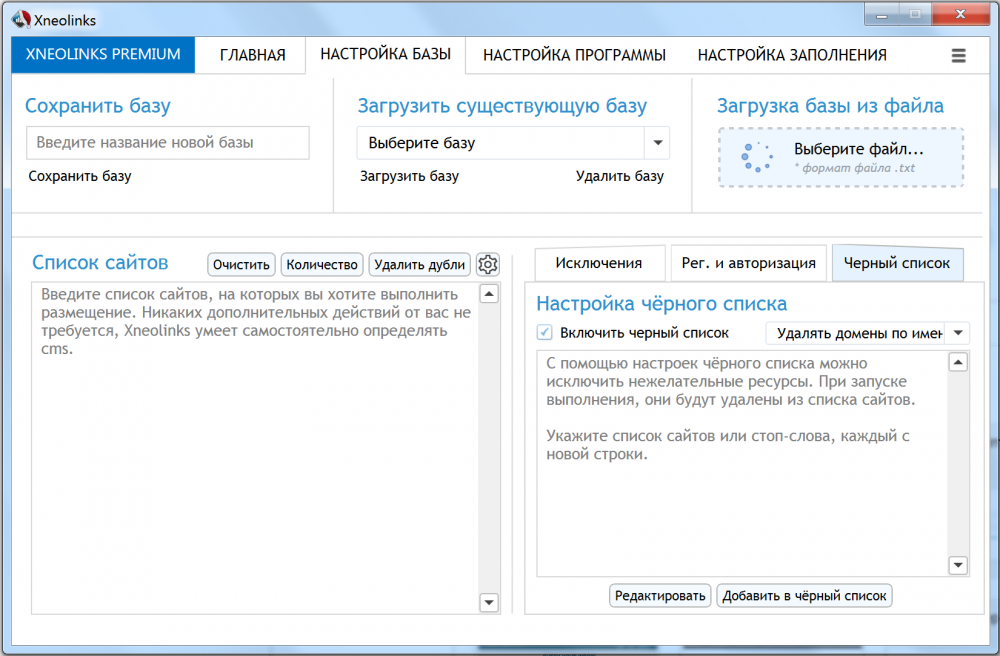Viewport: 1000px width, 656px height.
Task: Click the XNEOLINKS PREMIUM tab
Action: click(x=103, y=55)
